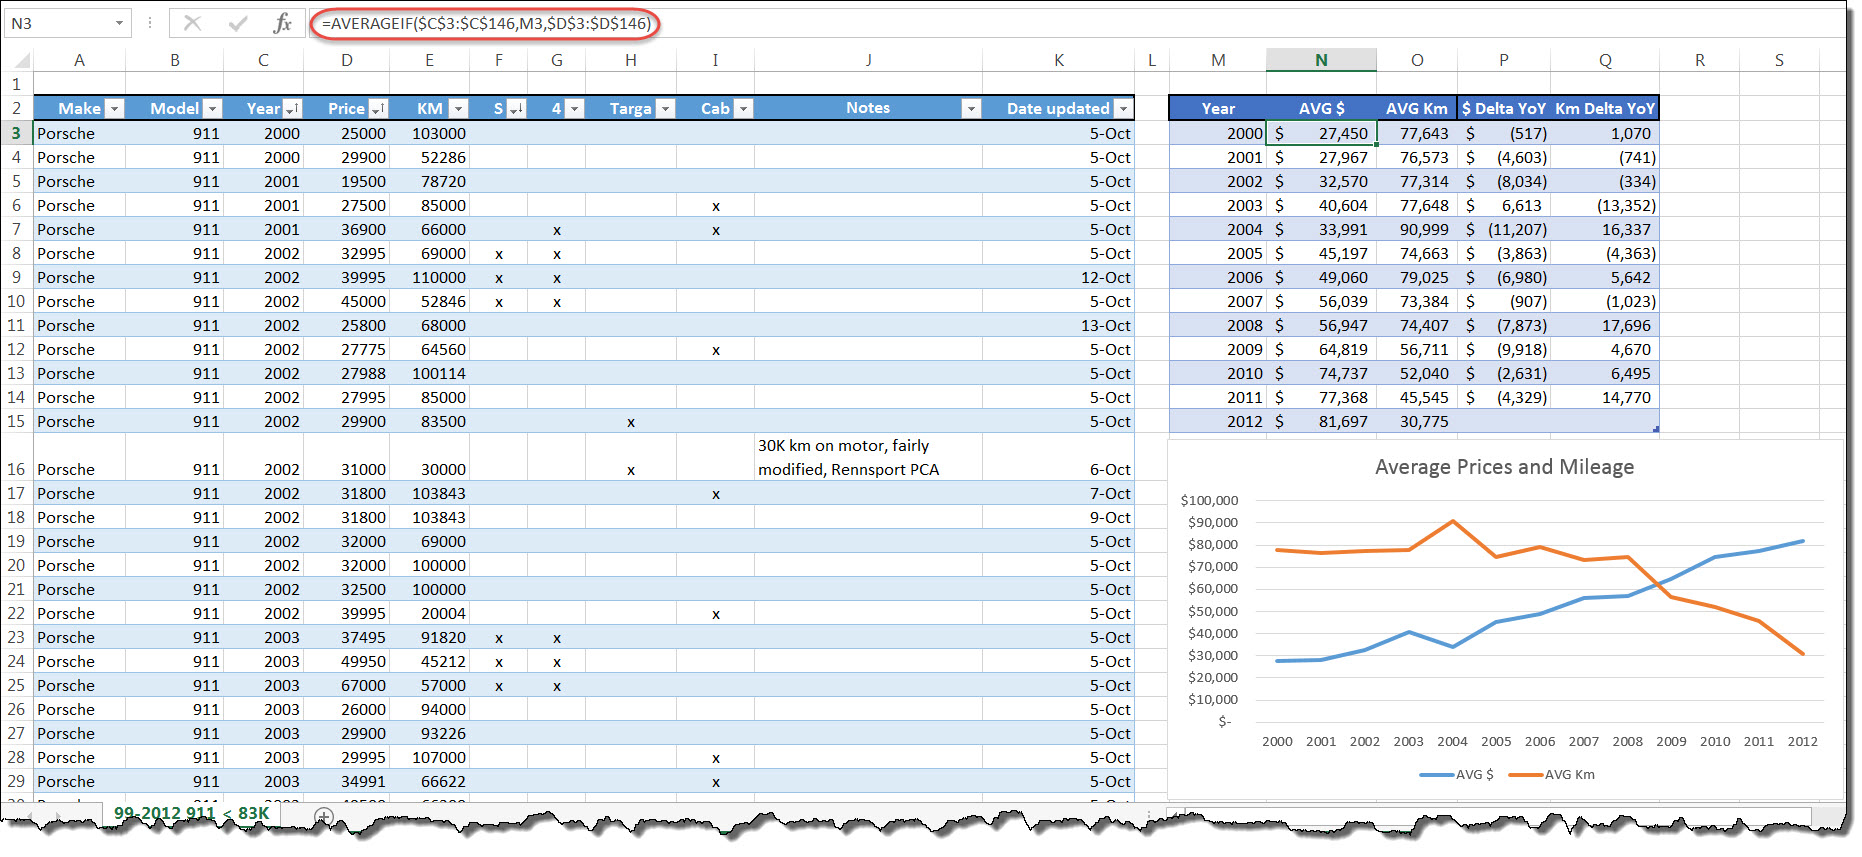The height and width of the screenshot is (857, 1862).
Task: Open the Targa column filter dropdown
Action: (x=665, y=108)
